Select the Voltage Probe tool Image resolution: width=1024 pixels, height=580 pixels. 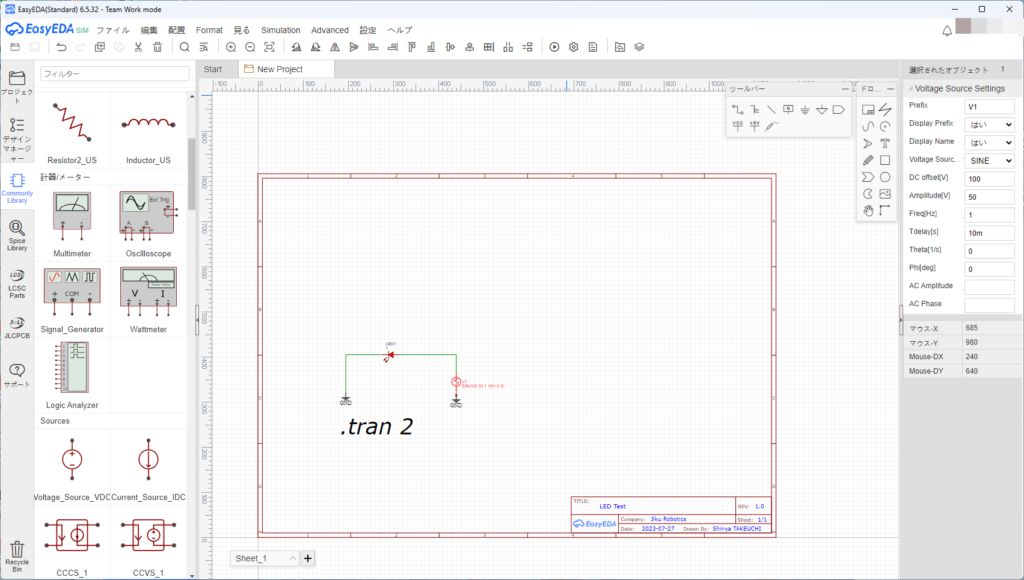[x=771, y=126]
